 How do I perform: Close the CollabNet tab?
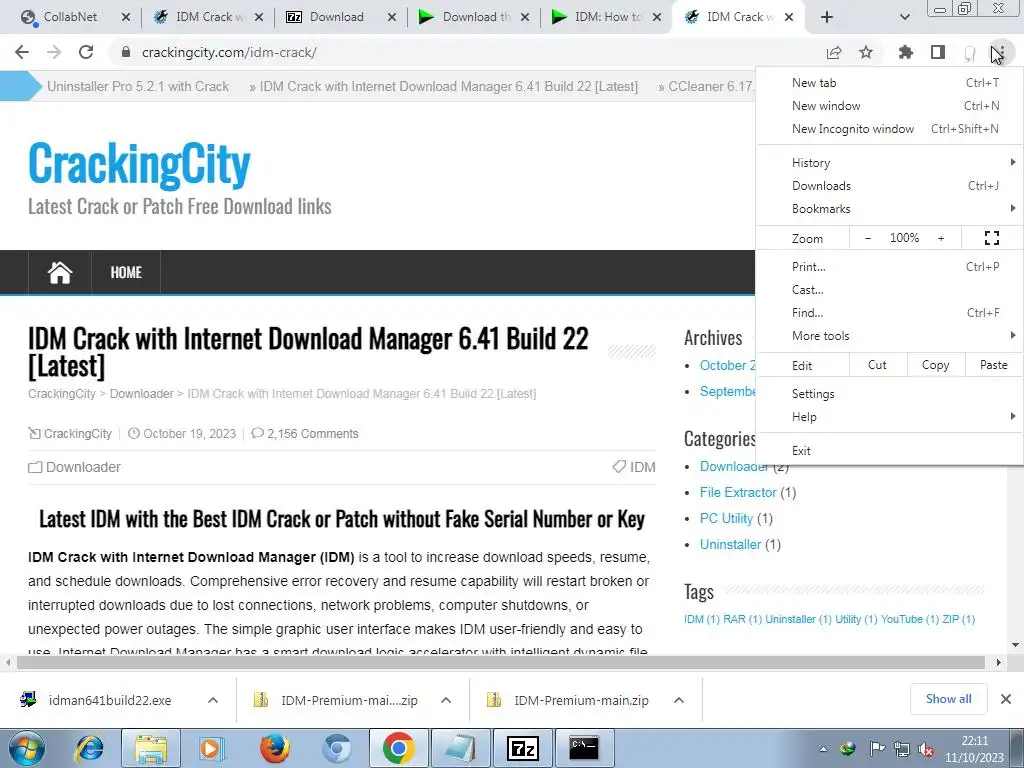click(x=125, y=17)
